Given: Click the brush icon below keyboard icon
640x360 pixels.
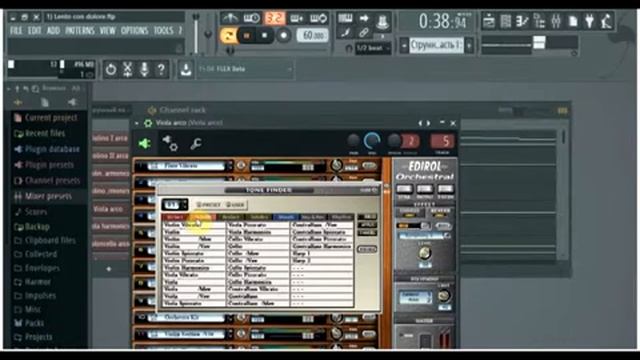Looking at the screenshot, I should (345, 33).
